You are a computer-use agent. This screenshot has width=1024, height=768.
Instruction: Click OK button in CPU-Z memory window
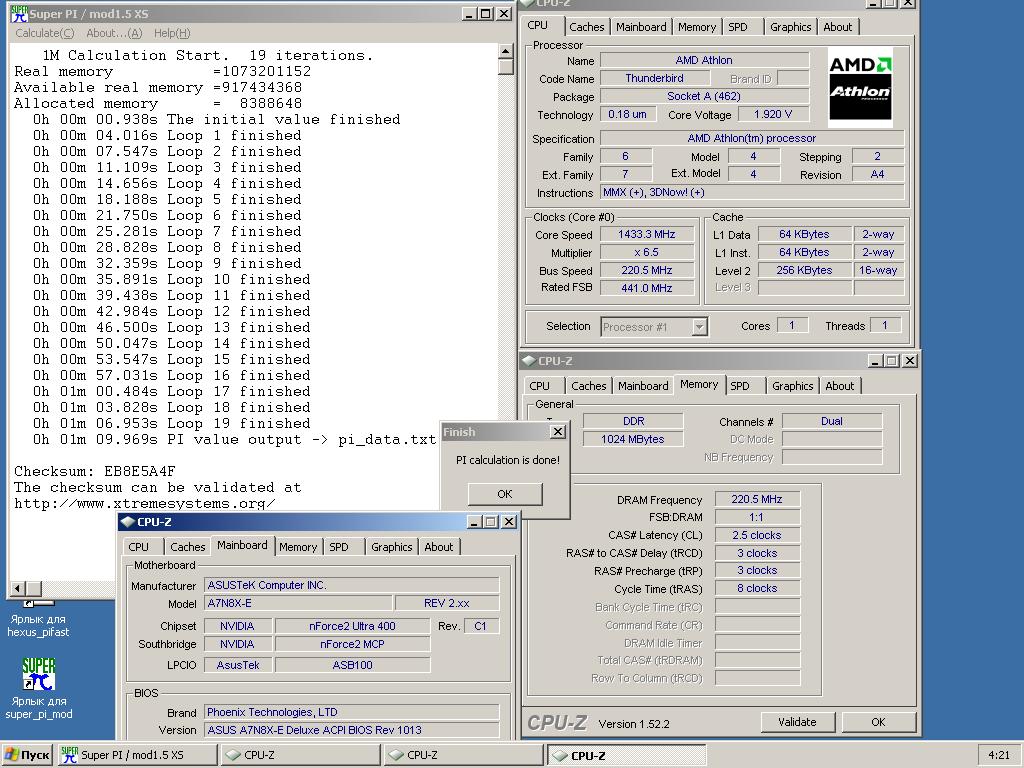click(x=878, y=722)
